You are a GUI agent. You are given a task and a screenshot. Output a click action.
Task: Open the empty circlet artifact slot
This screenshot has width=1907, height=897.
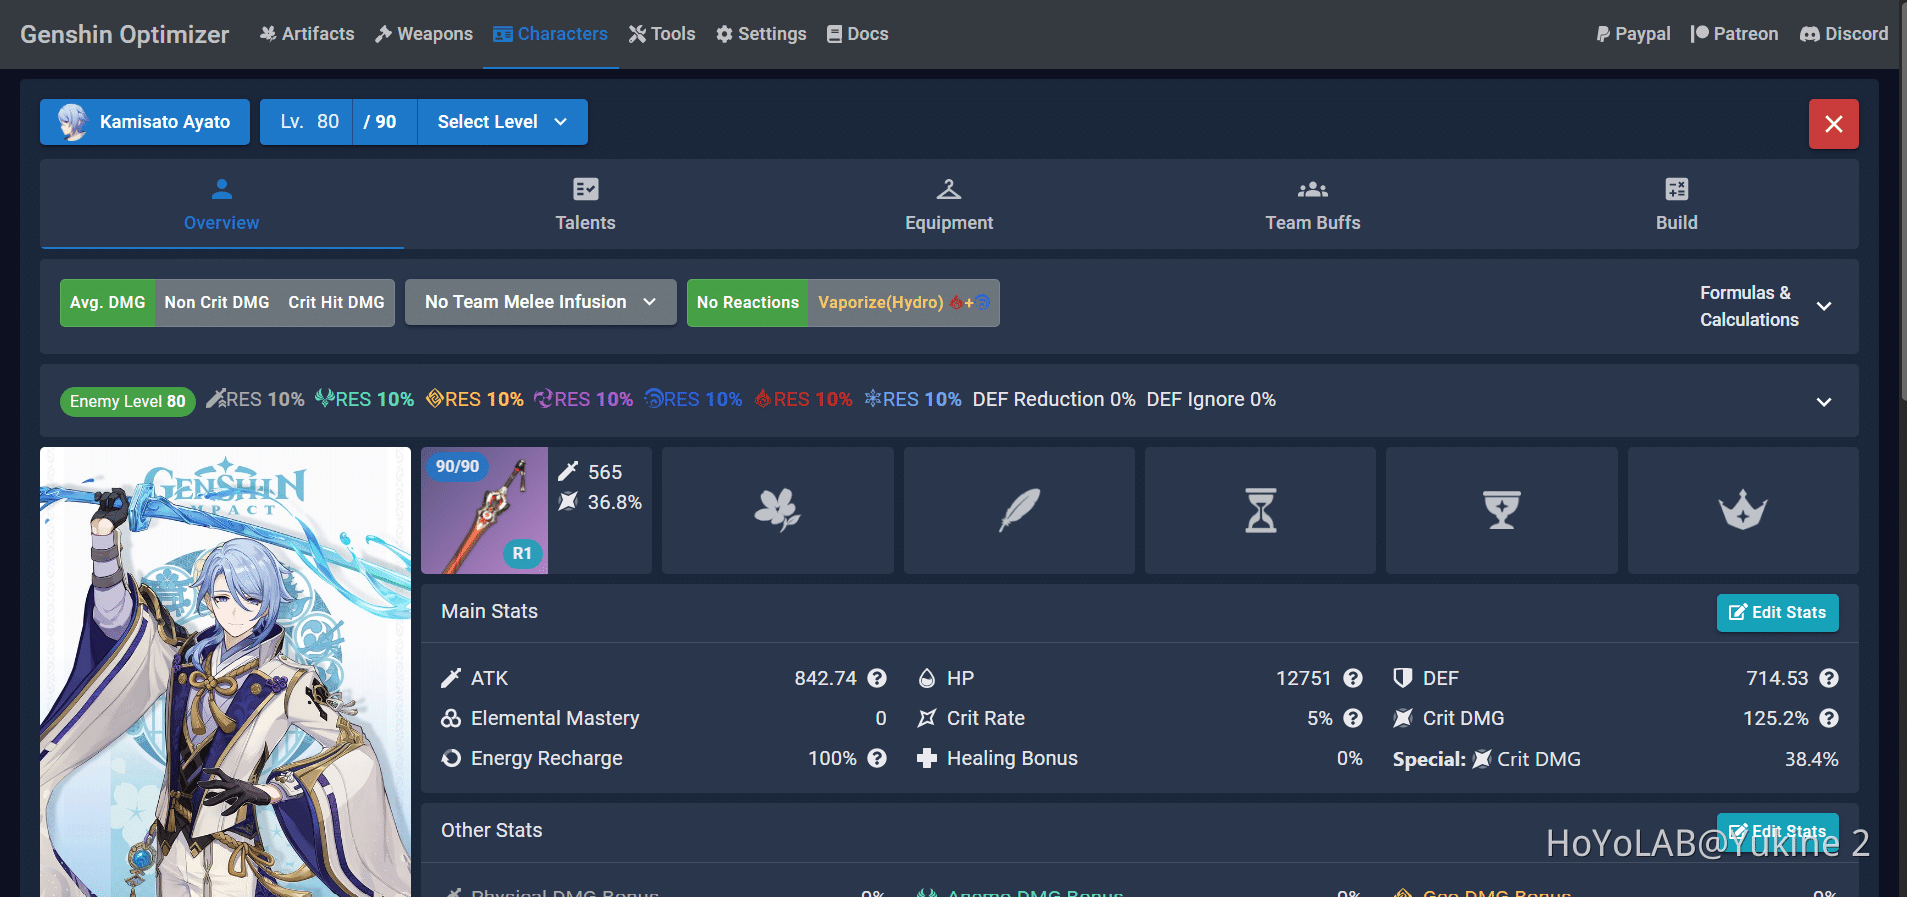point(1742,510)
